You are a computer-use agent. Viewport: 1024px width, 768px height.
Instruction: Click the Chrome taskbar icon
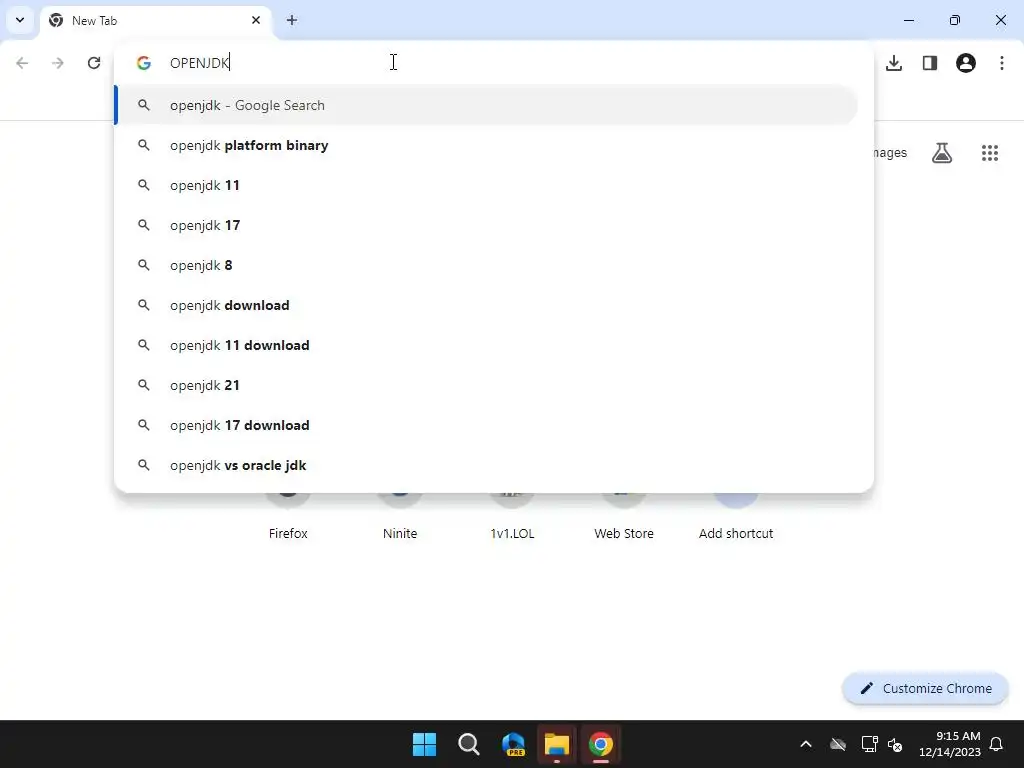tap(601, 744)
